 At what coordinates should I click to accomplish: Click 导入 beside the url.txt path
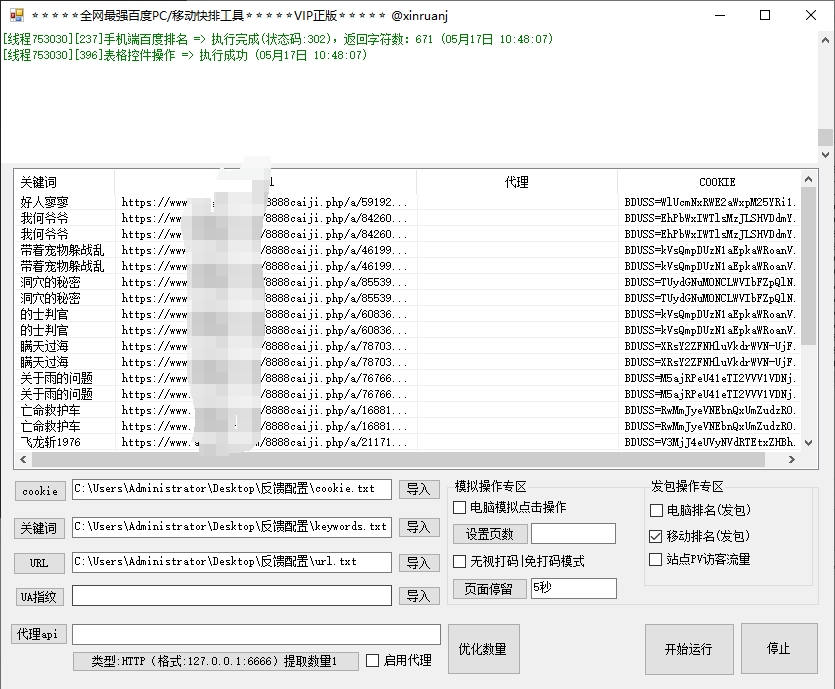tap(419, 563)
